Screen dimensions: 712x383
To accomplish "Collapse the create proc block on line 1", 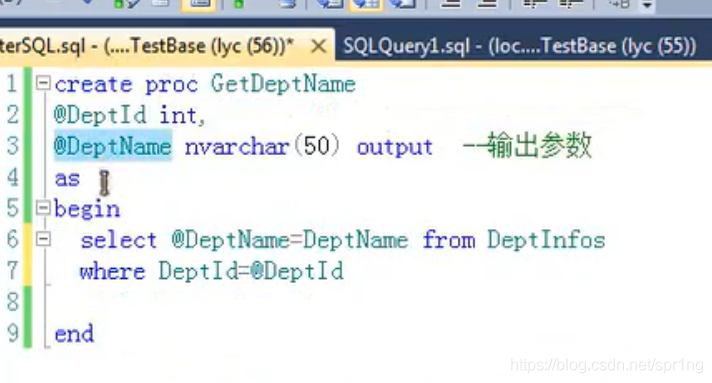I will pos(43,83).
